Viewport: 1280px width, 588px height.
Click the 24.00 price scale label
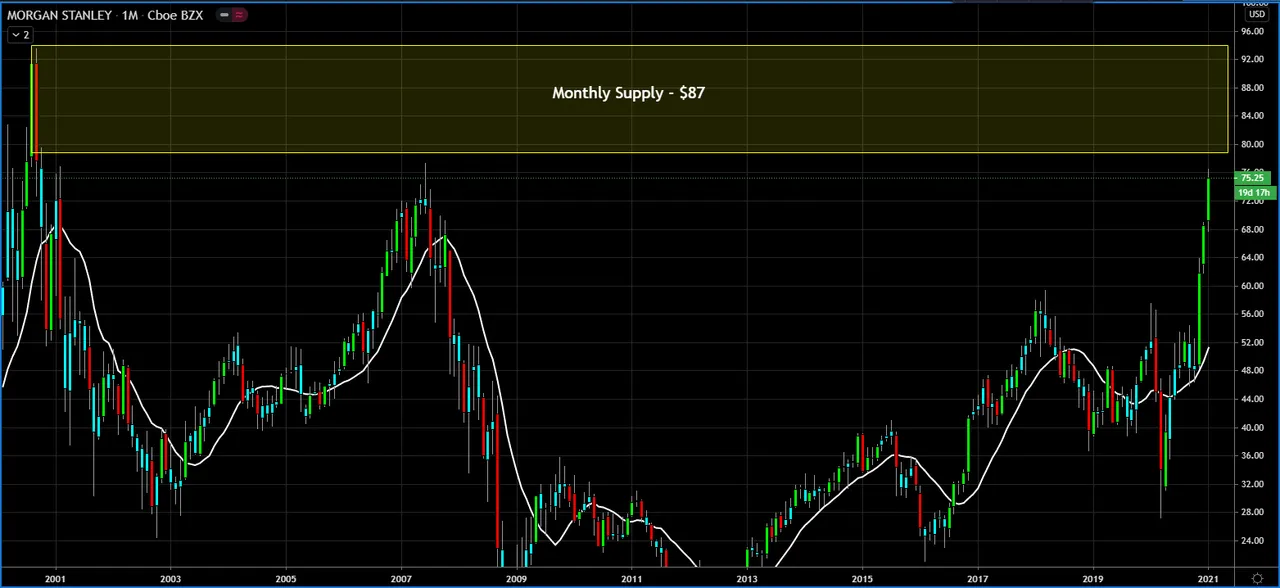point(1252,540)
